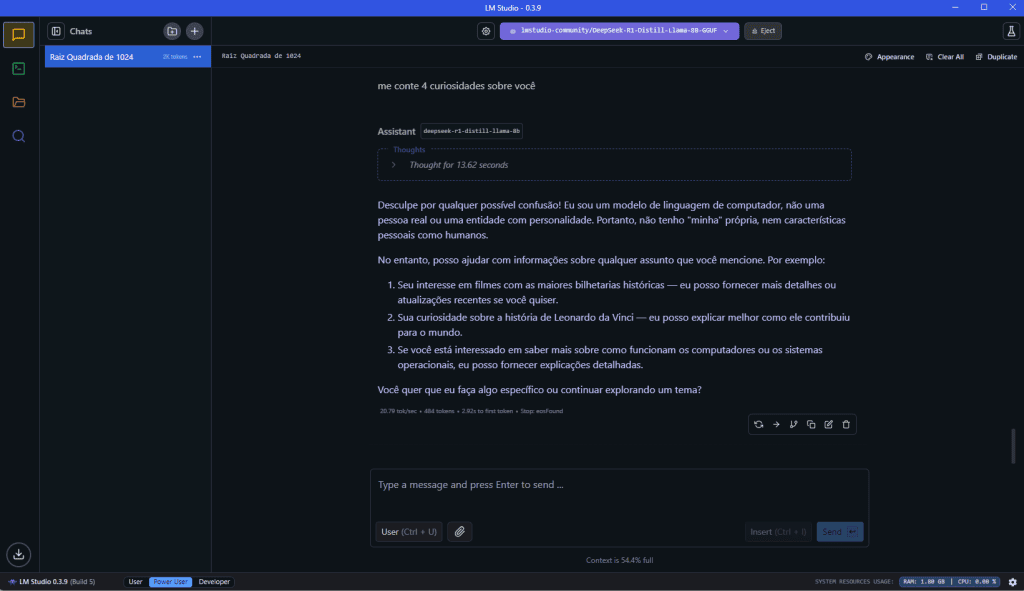Attach a file to your message

click(459, 531)
